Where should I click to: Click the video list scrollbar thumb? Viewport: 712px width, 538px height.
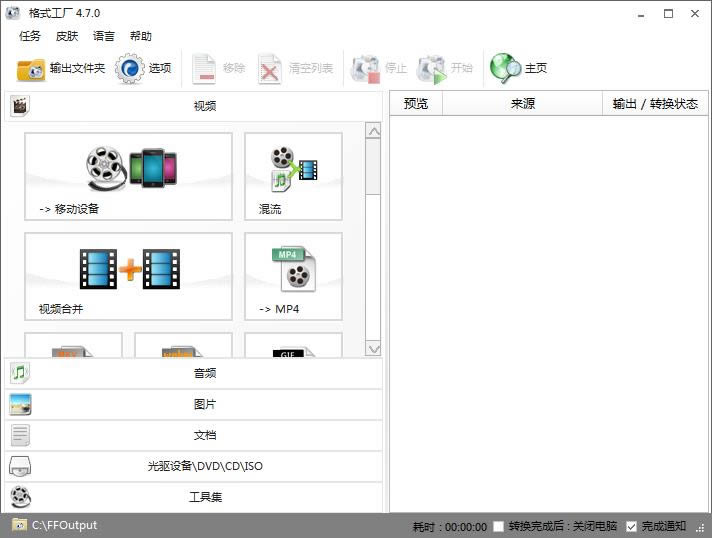[x=373, y=167]
